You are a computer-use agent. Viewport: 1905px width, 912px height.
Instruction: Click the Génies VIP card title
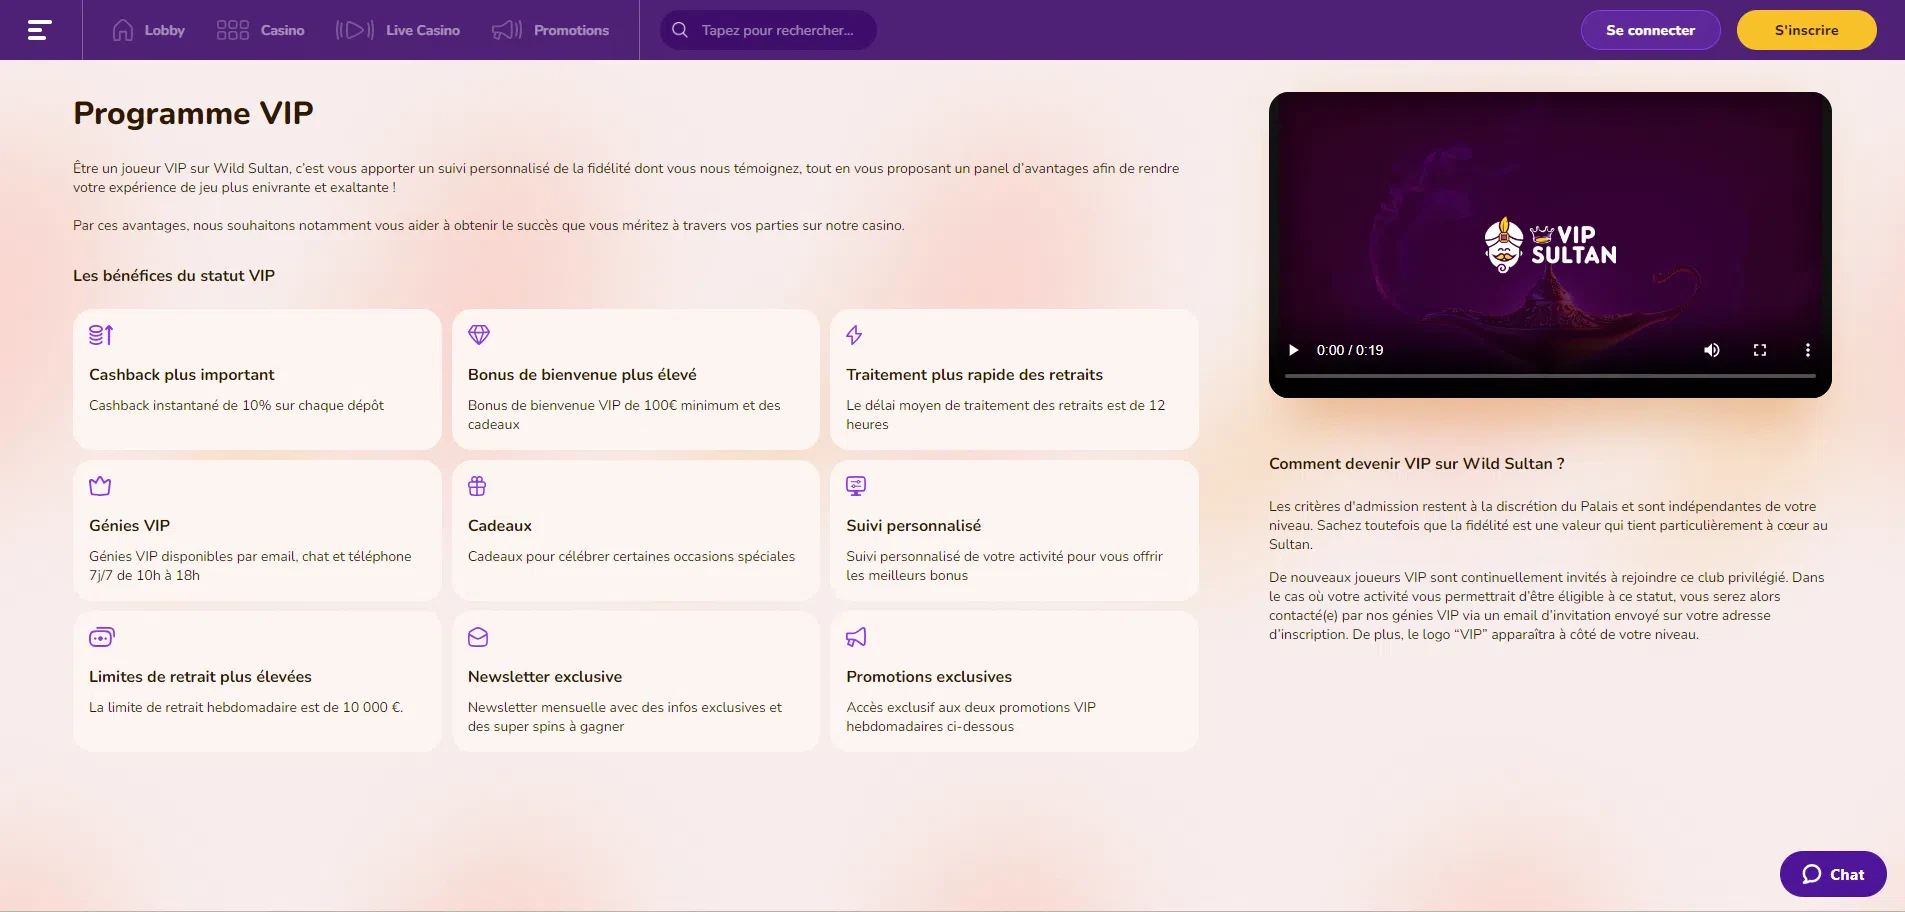pyautogui.click(x=129, y=525)
